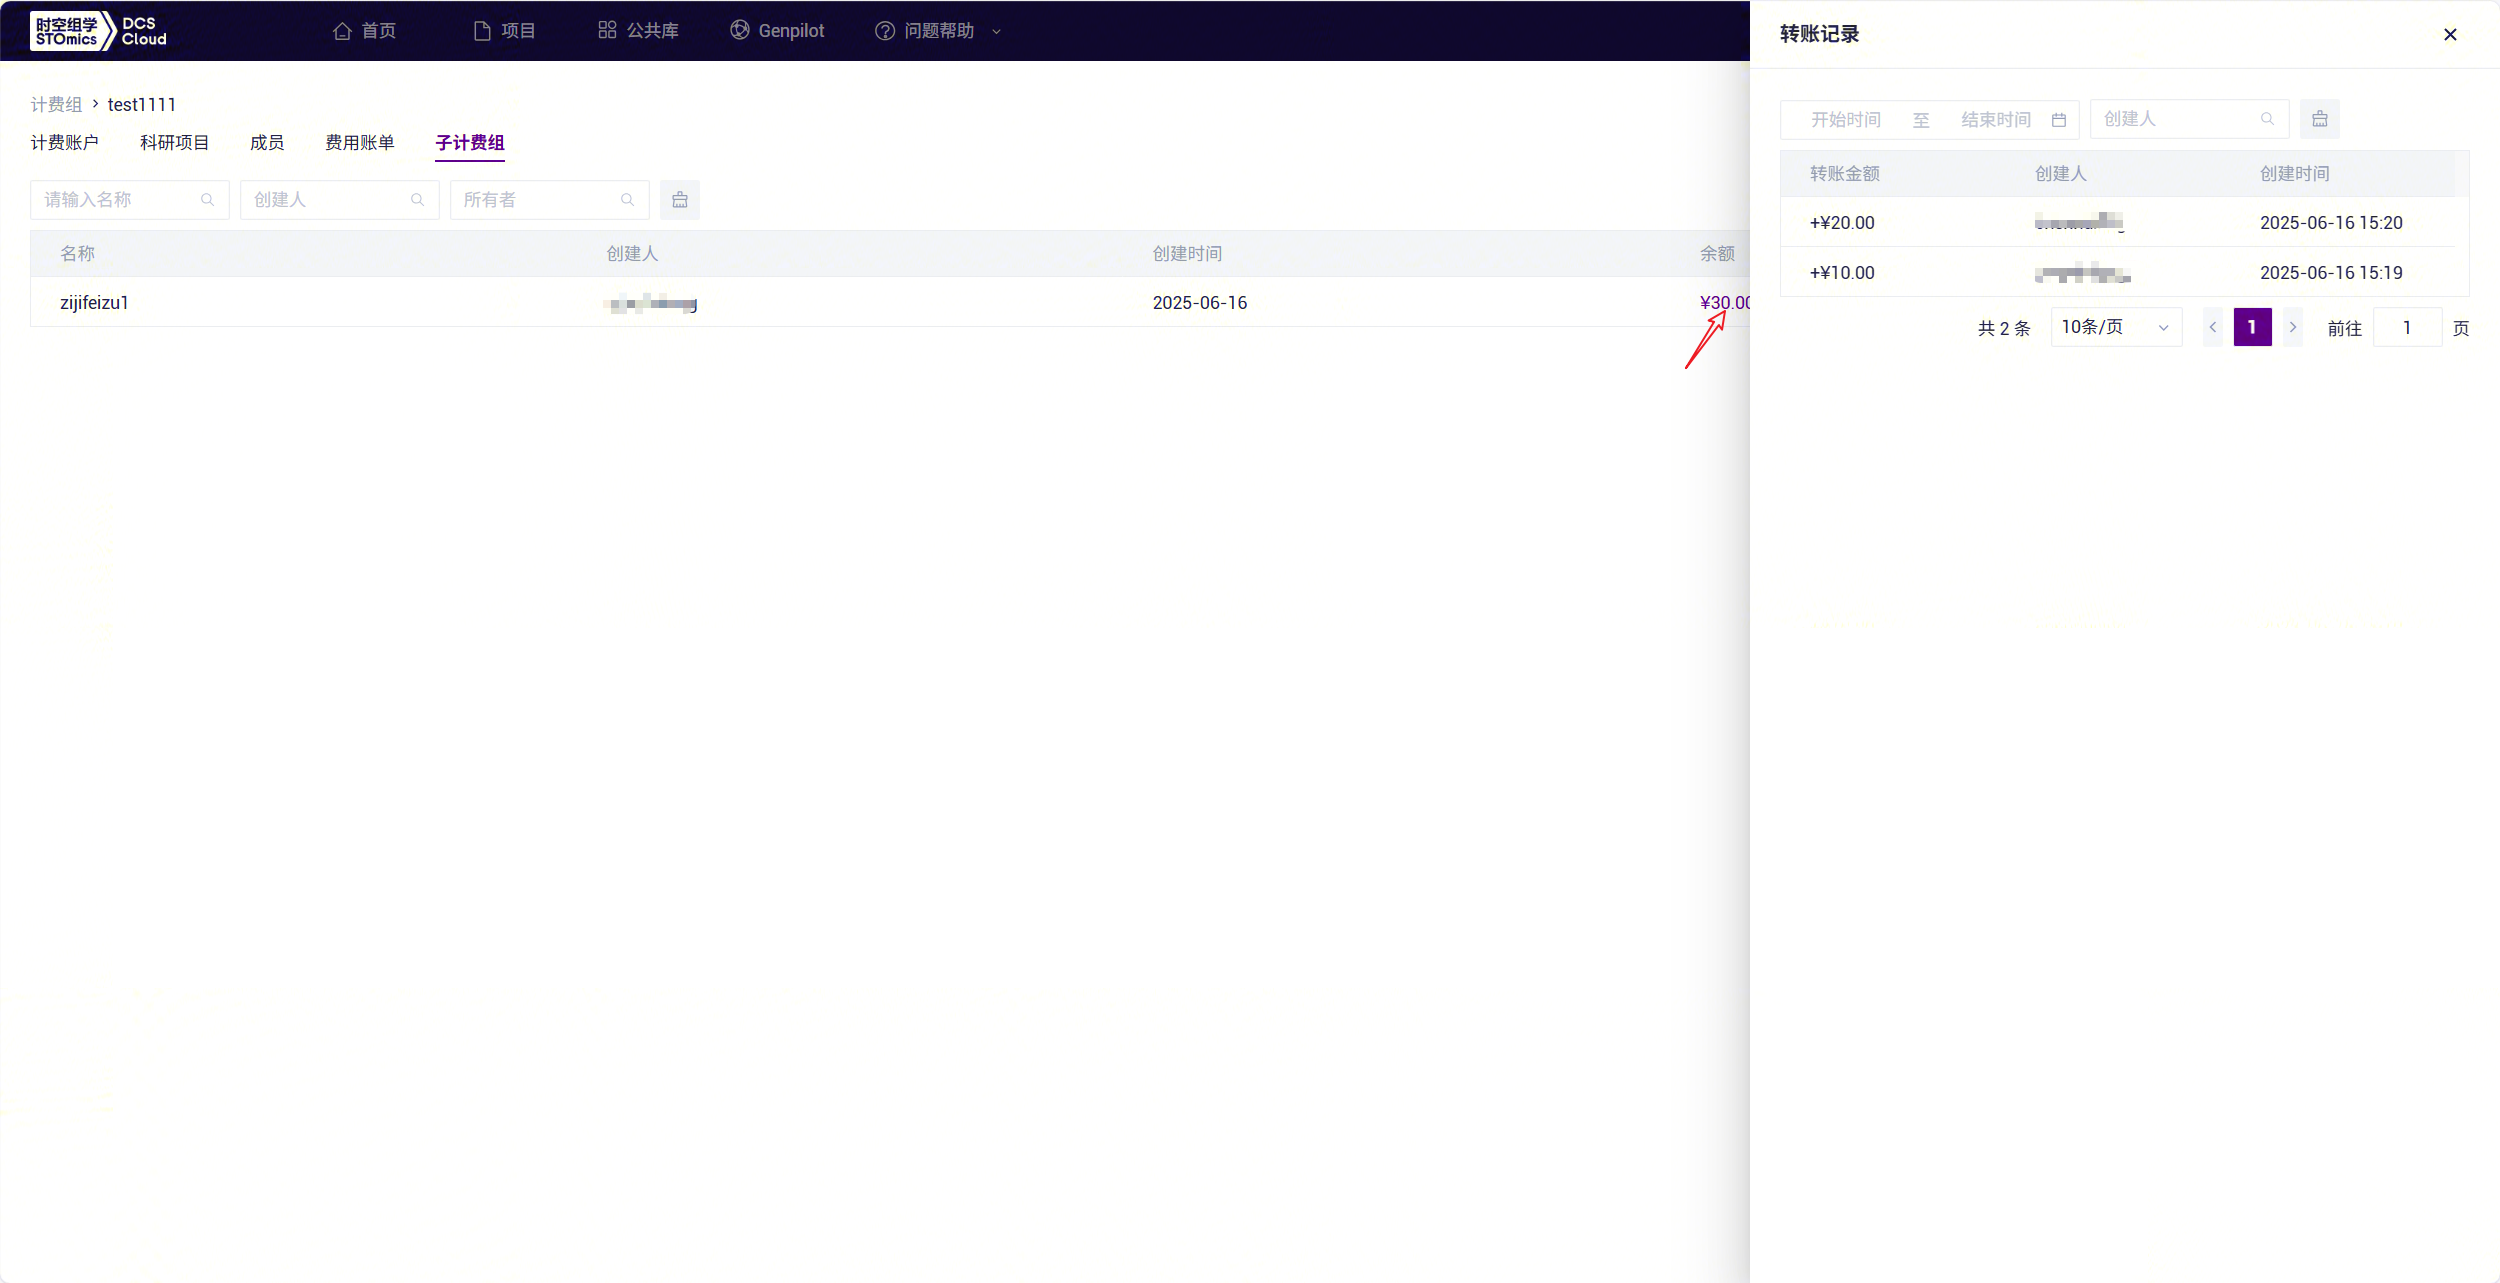Click search icon in 所有者 field
Screen dimensions: 2500x1283
[x=628, y=200]
